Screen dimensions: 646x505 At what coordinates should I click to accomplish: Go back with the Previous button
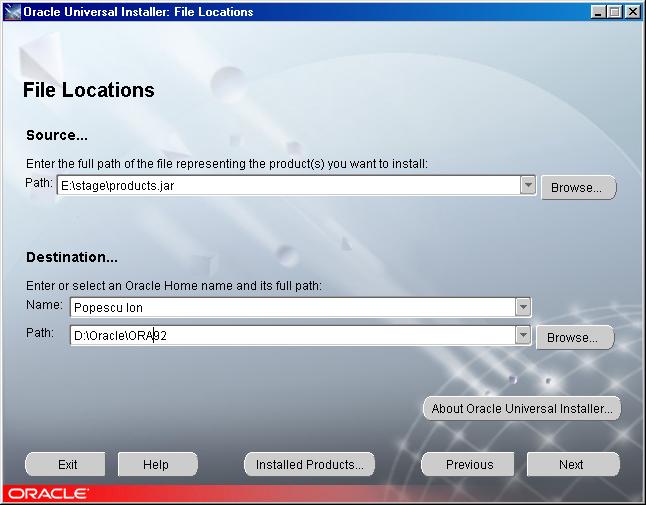[469, 464]
